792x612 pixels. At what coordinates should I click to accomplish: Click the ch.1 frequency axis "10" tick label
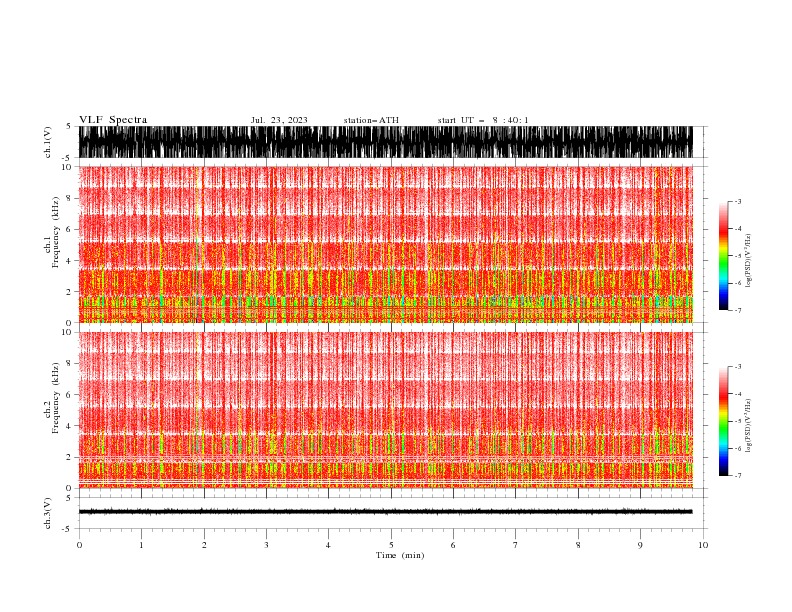67,167
